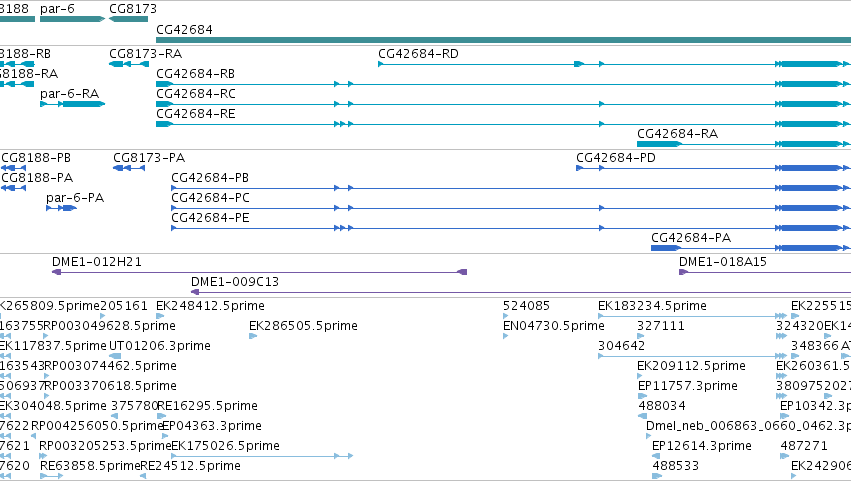Screen dimensions: 851x481
Task: Click the CG42684-PA coding exon block
Action: (x=665, y=248)
